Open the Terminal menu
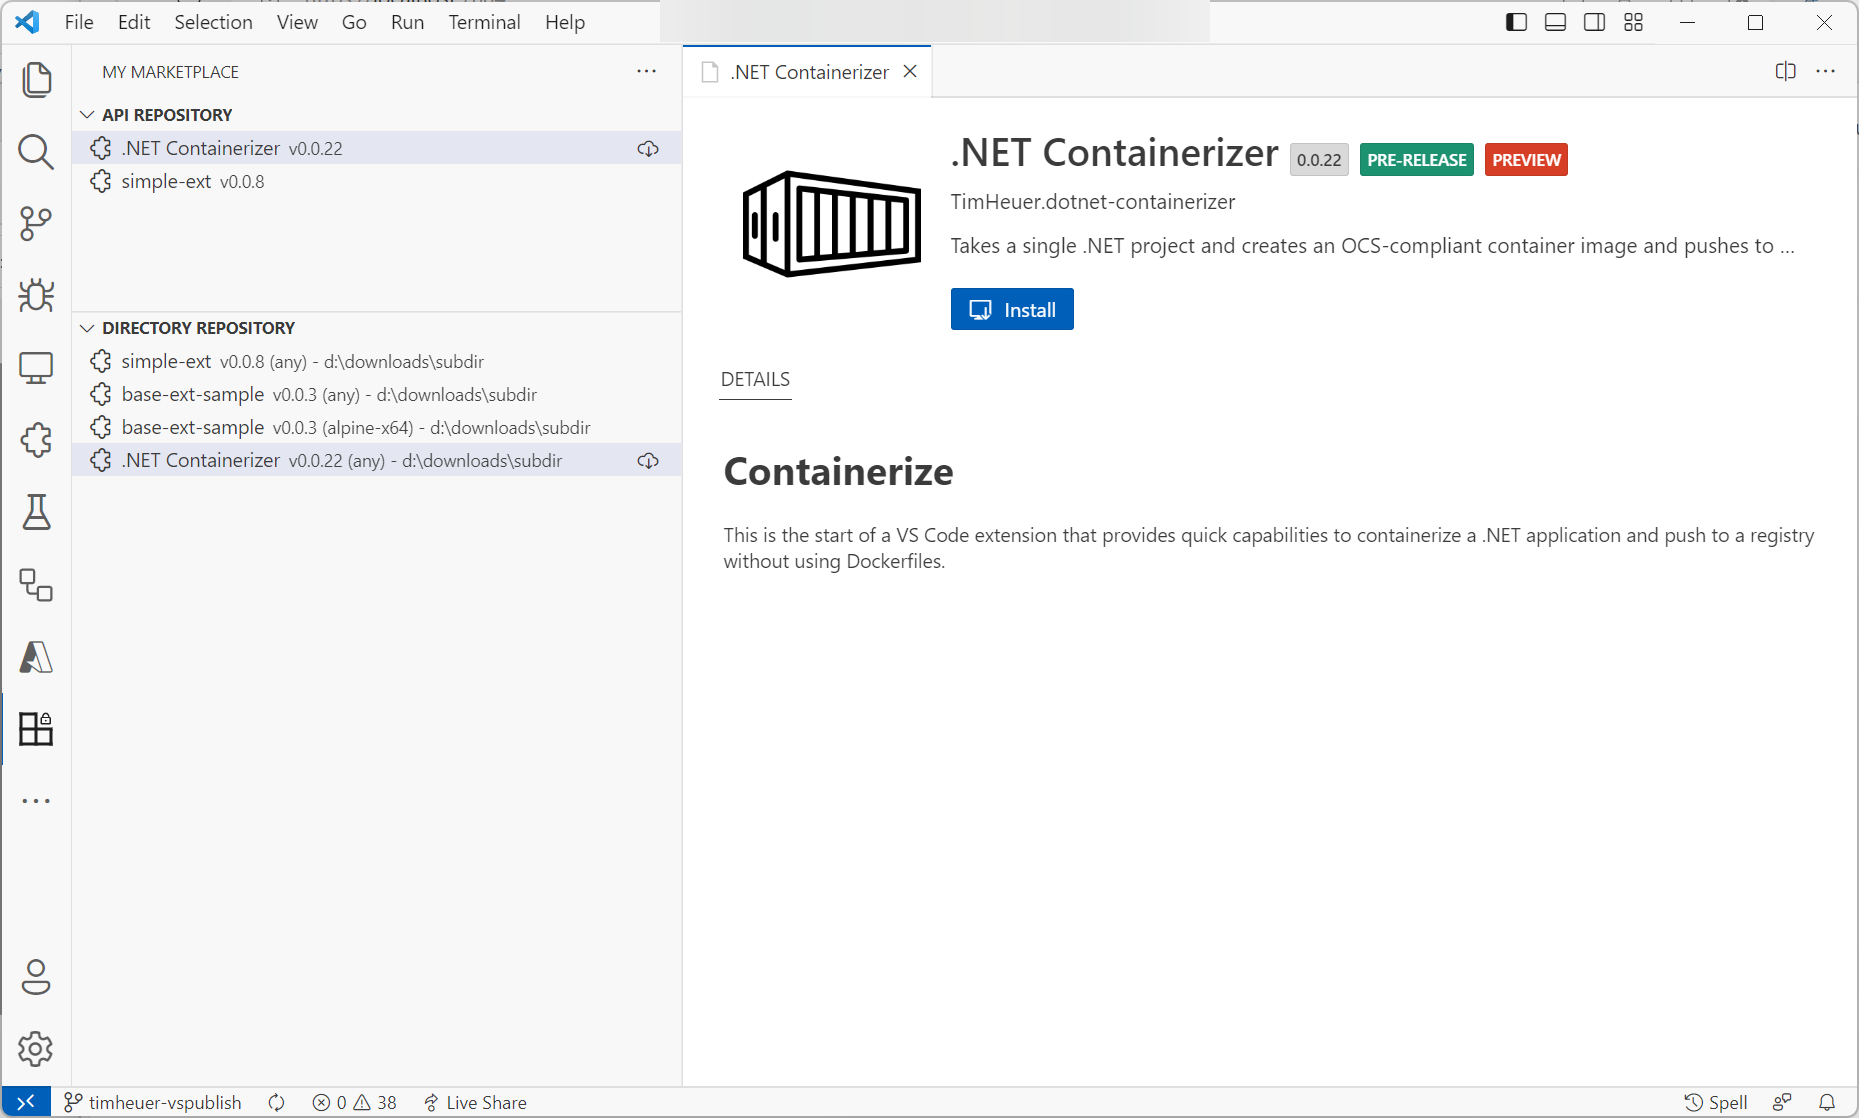Image resolution: width=1859 pixels, height=1118 pixels. 484,22
